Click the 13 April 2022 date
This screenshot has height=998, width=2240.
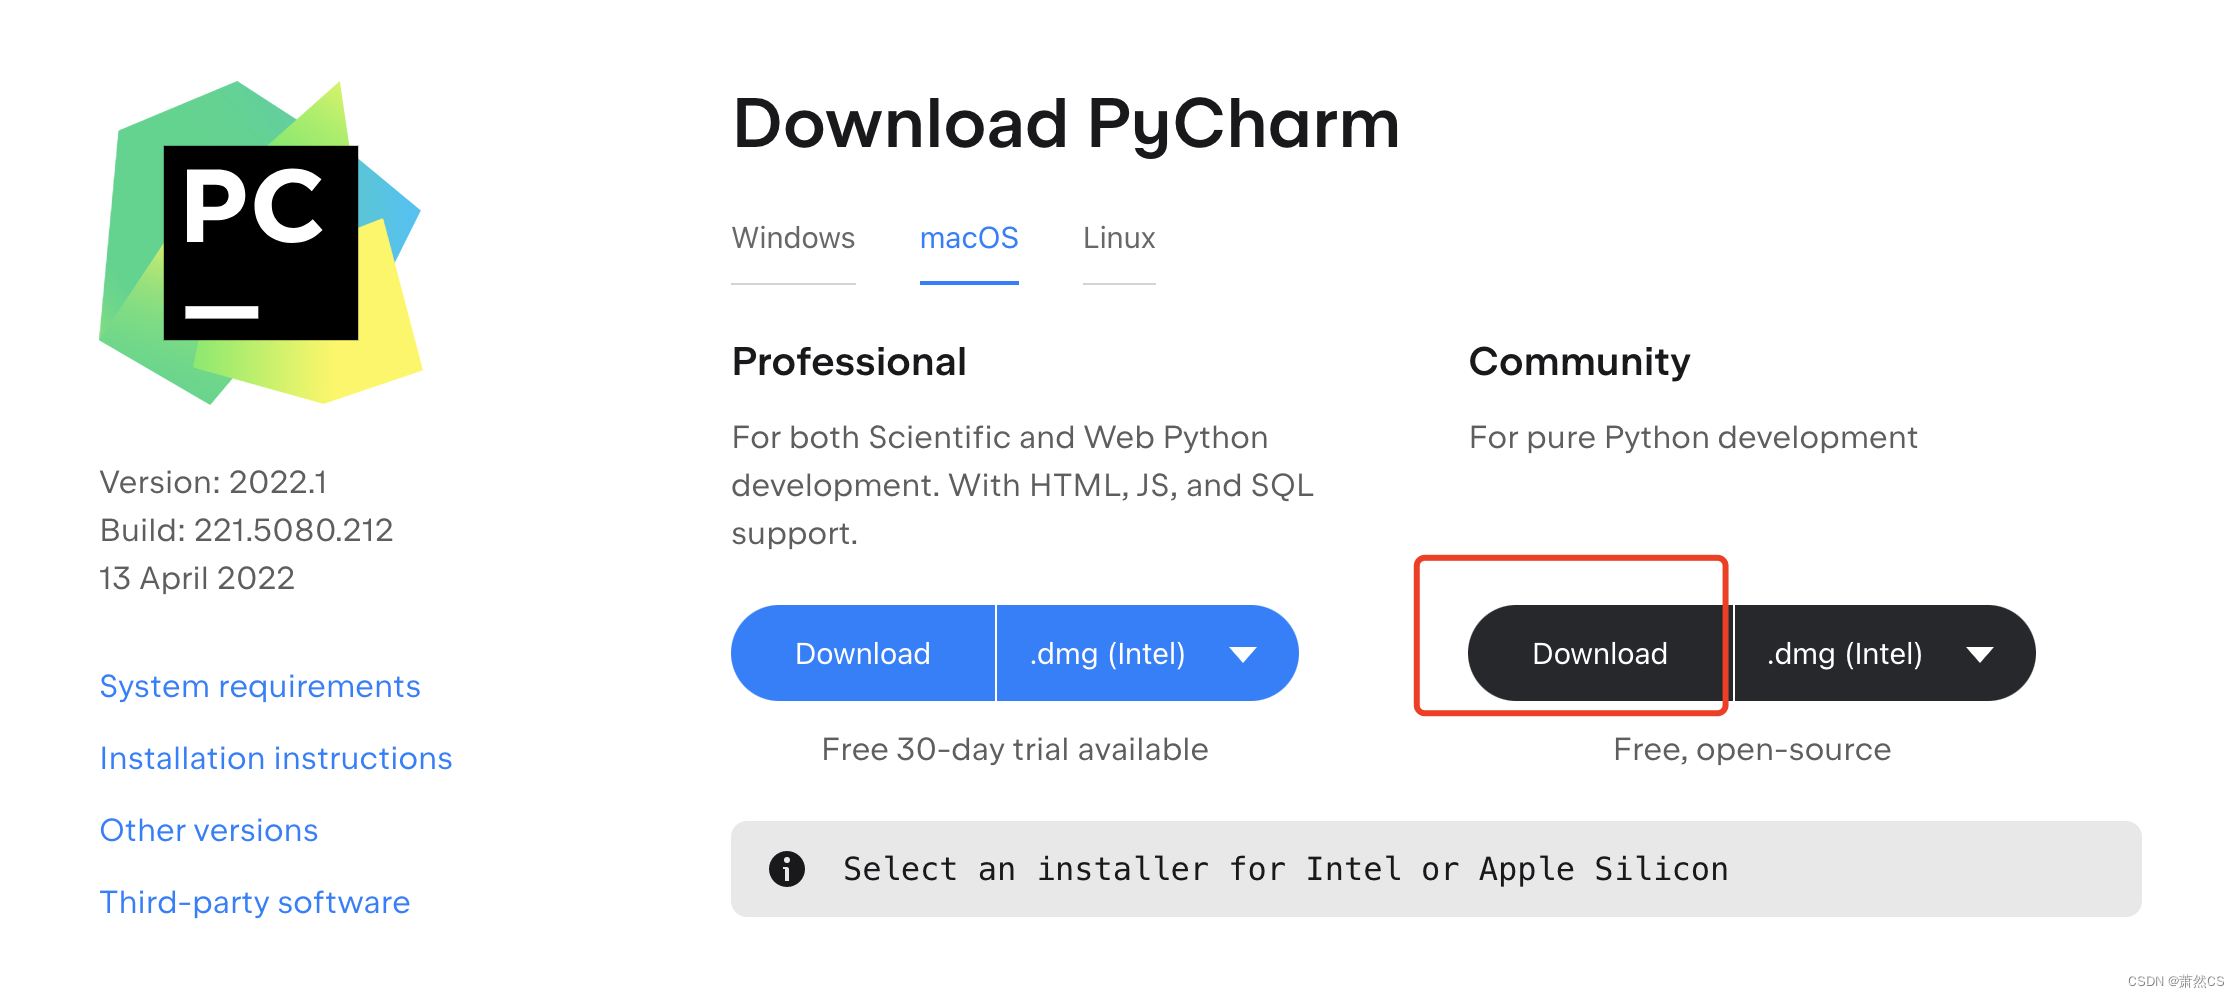197,578
